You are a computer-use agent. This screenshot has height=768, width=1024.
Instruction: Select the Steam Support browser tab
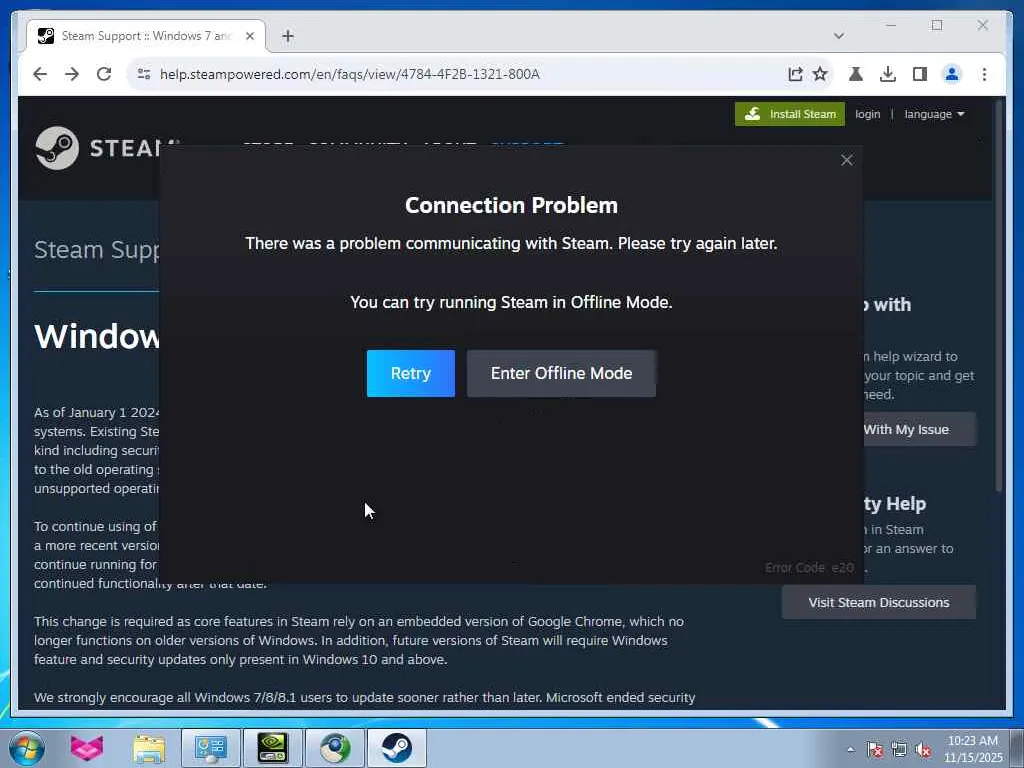[145, 36]
